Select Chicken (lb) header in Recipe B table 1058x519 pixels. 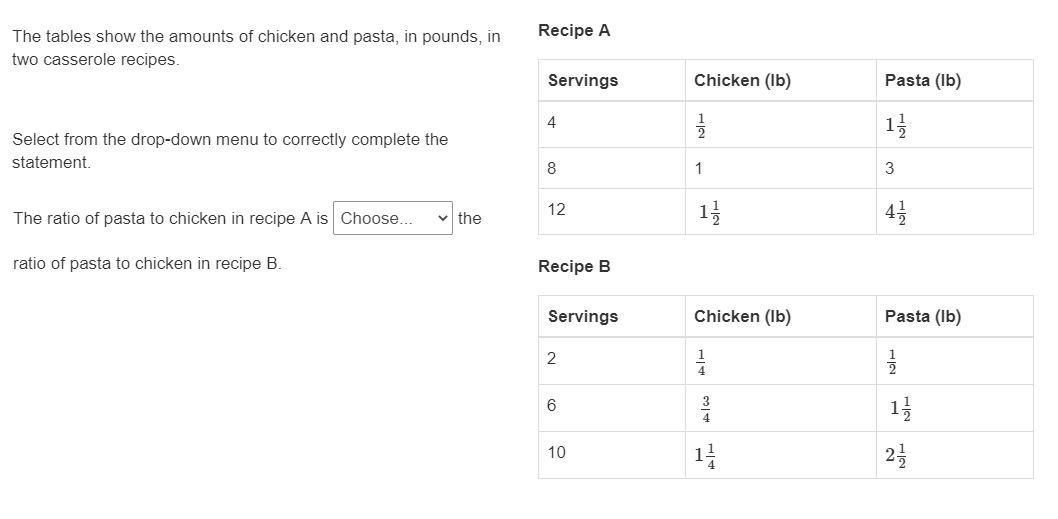tap(781, 317)
